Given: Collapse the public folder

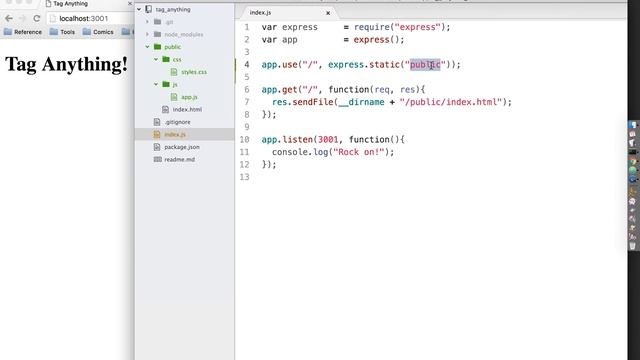Looking at the screenshot, I should 147,47.
